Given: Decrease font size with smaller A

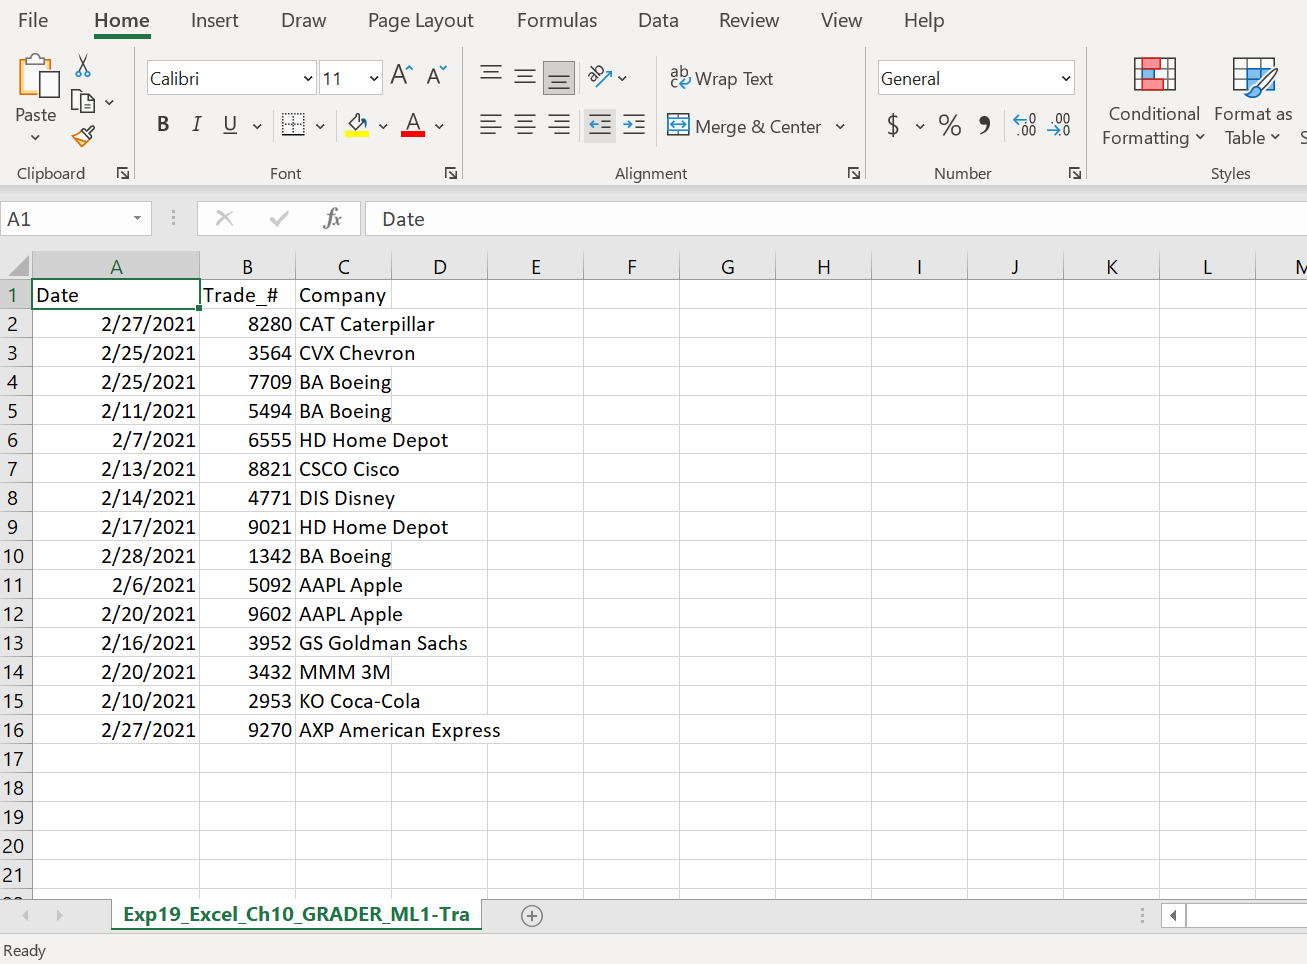Looking at the screenshot, I should [436, 75].
